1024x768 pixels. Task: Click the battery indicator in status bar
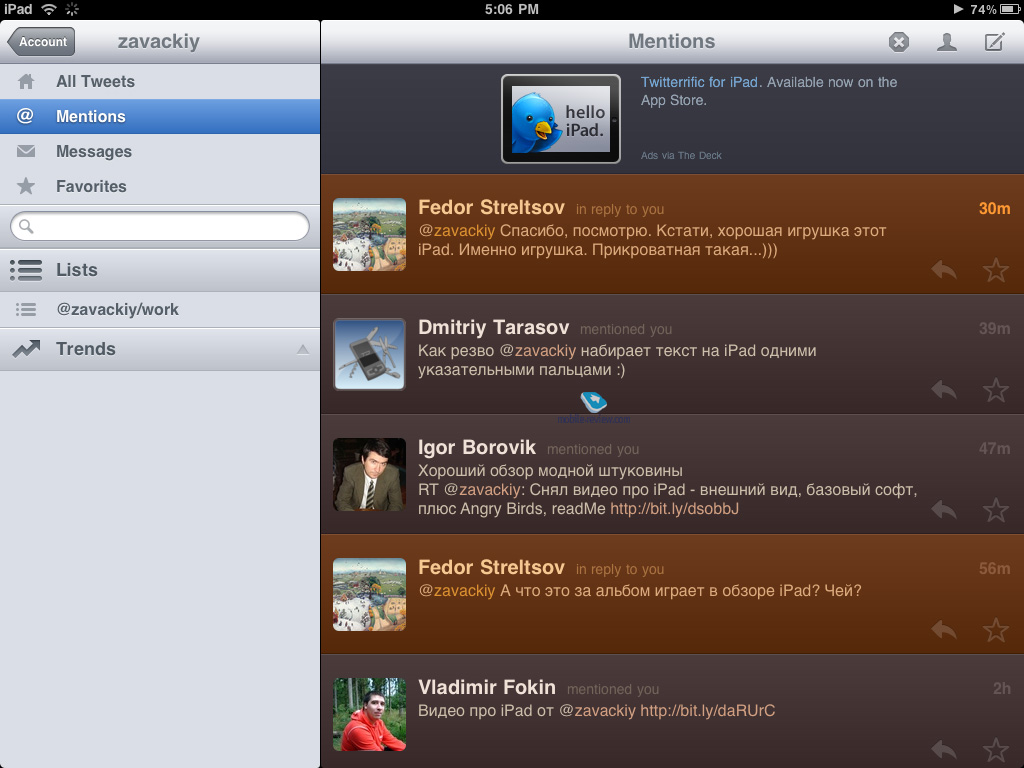(1011, 9)
